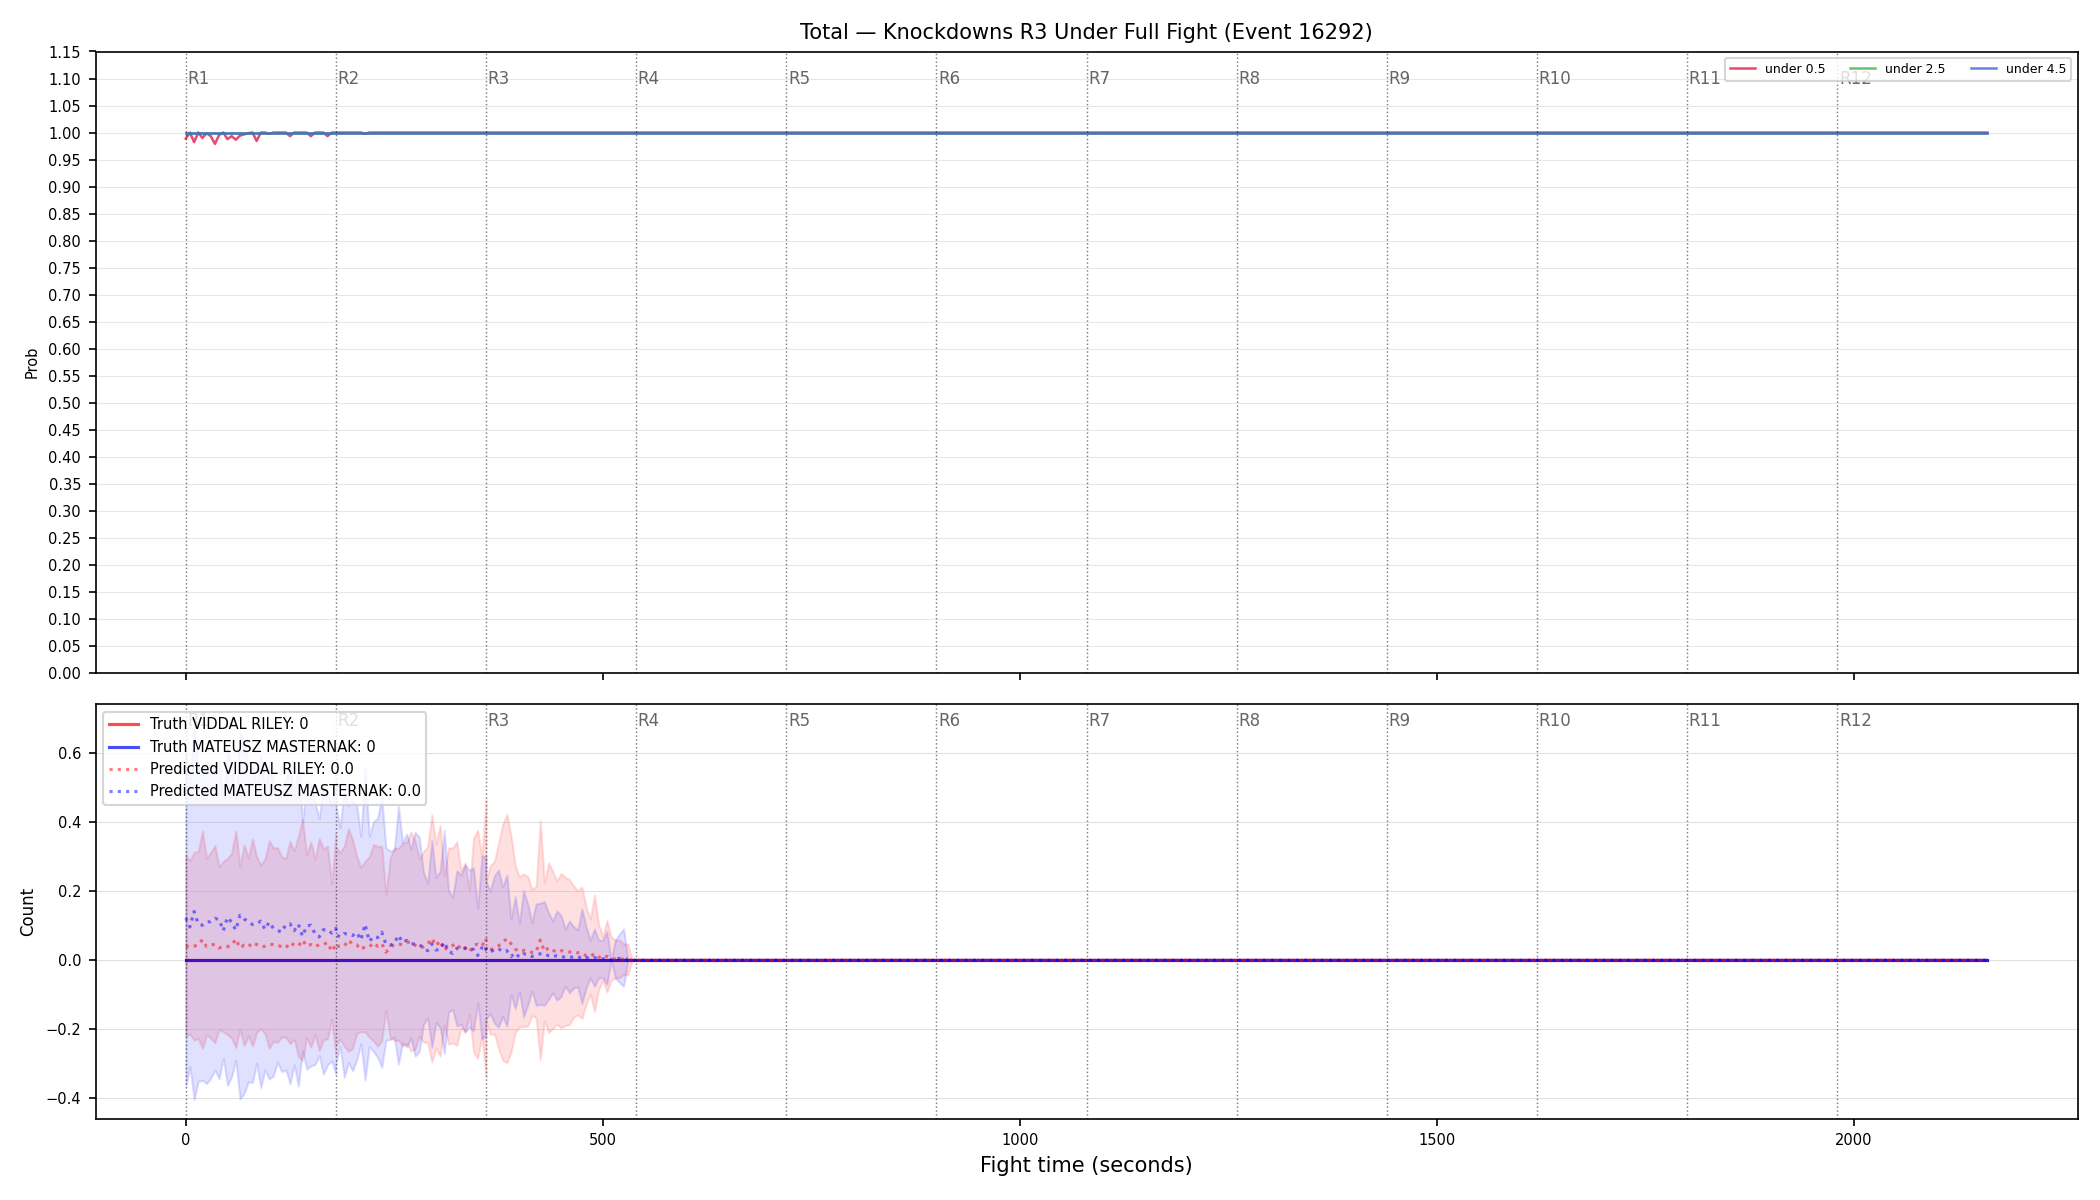Click the R8 round marker in Count plot

point(1249,720)
